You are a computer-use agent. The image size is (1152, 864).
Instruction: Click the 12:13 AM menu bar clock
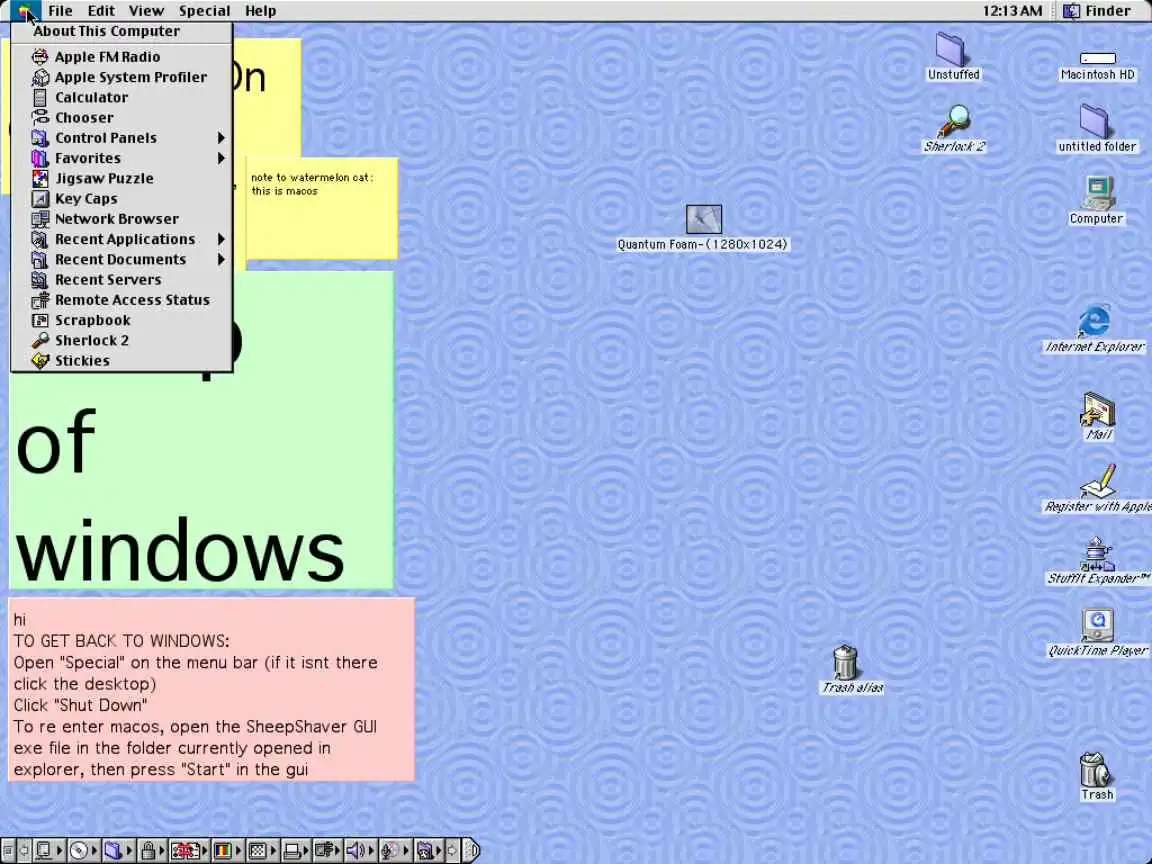1012,10
